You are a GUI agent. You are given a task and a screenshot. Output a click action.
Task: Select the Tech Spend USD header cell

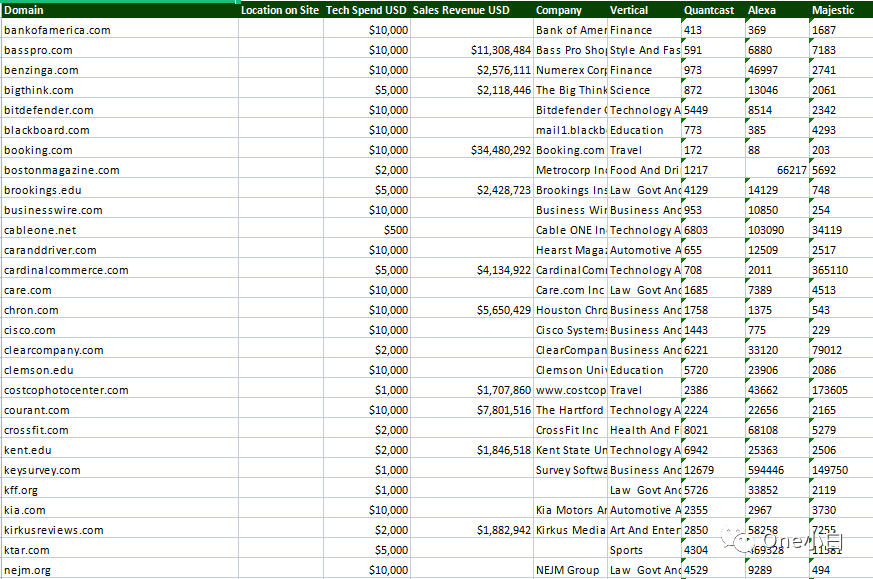pyautogui.click(x=366, y=10)
